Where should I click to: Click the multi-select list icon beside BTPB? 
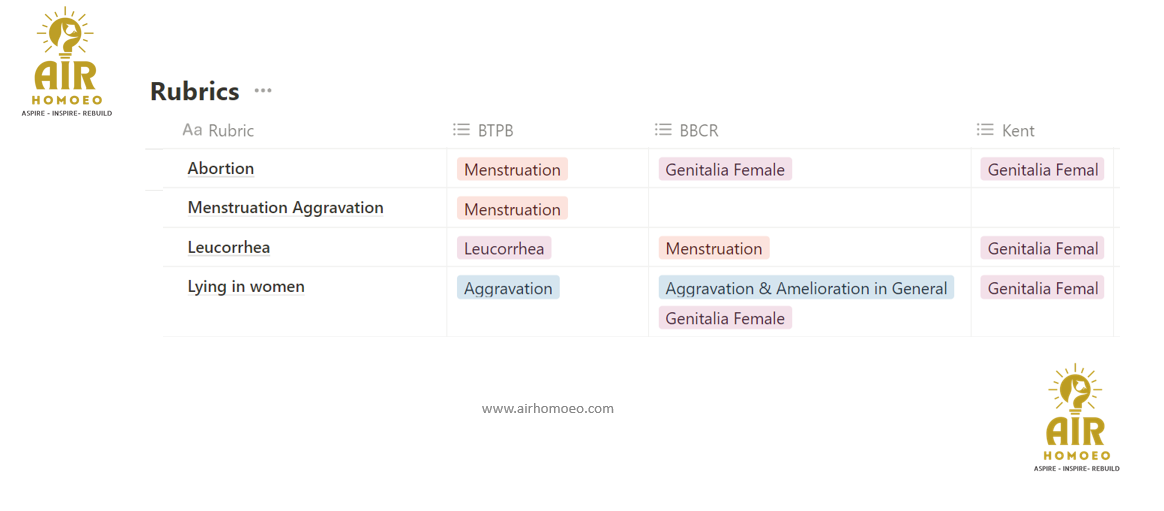[461, 130]
